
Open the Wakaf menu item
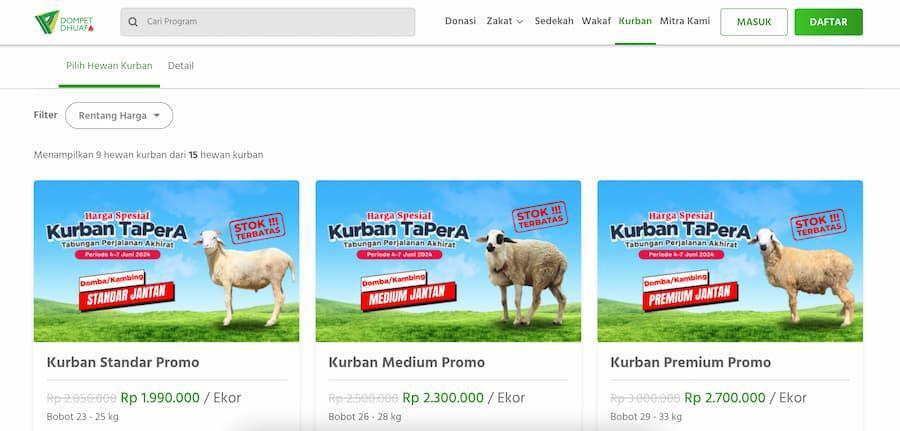coord(596,21)
